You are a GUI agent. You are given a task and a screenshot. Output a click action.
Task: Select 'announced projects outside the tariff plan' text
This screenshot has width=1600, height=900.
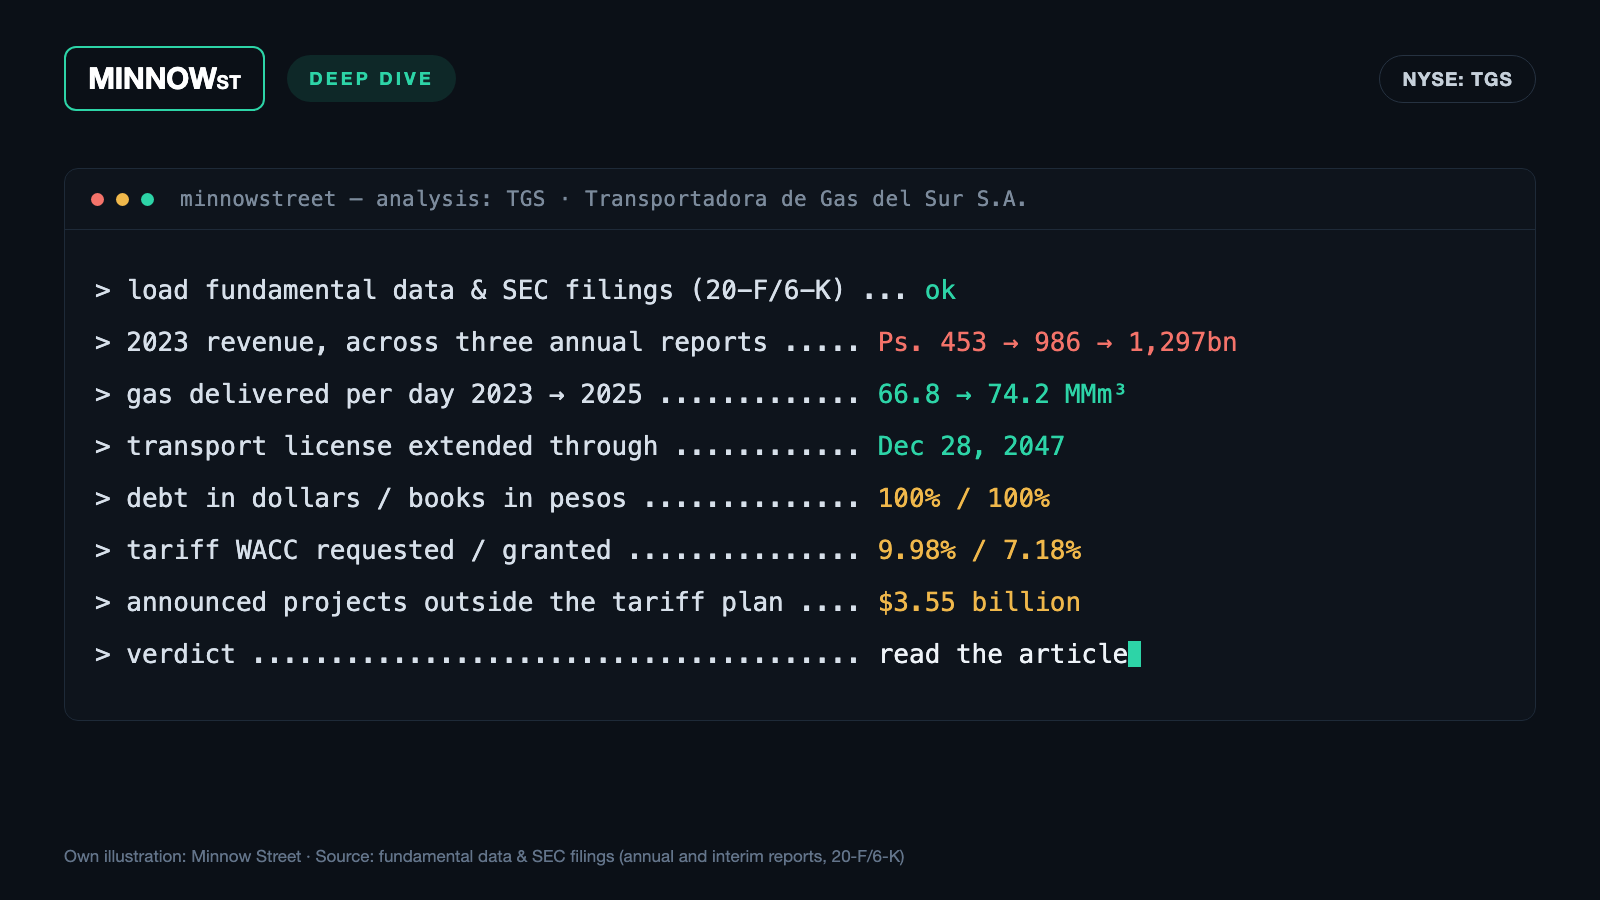click(x=455, y=602)
